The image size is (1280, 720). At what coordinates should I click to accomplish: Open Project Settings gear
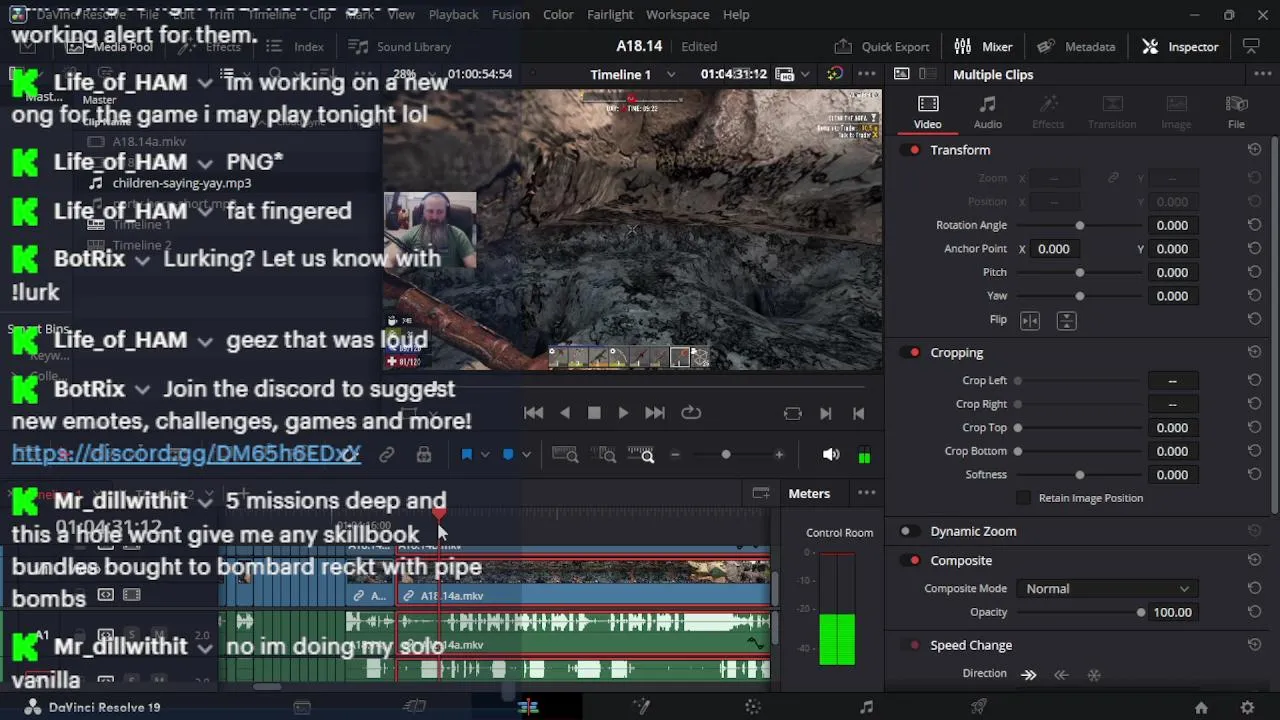tap(1247, 707)
